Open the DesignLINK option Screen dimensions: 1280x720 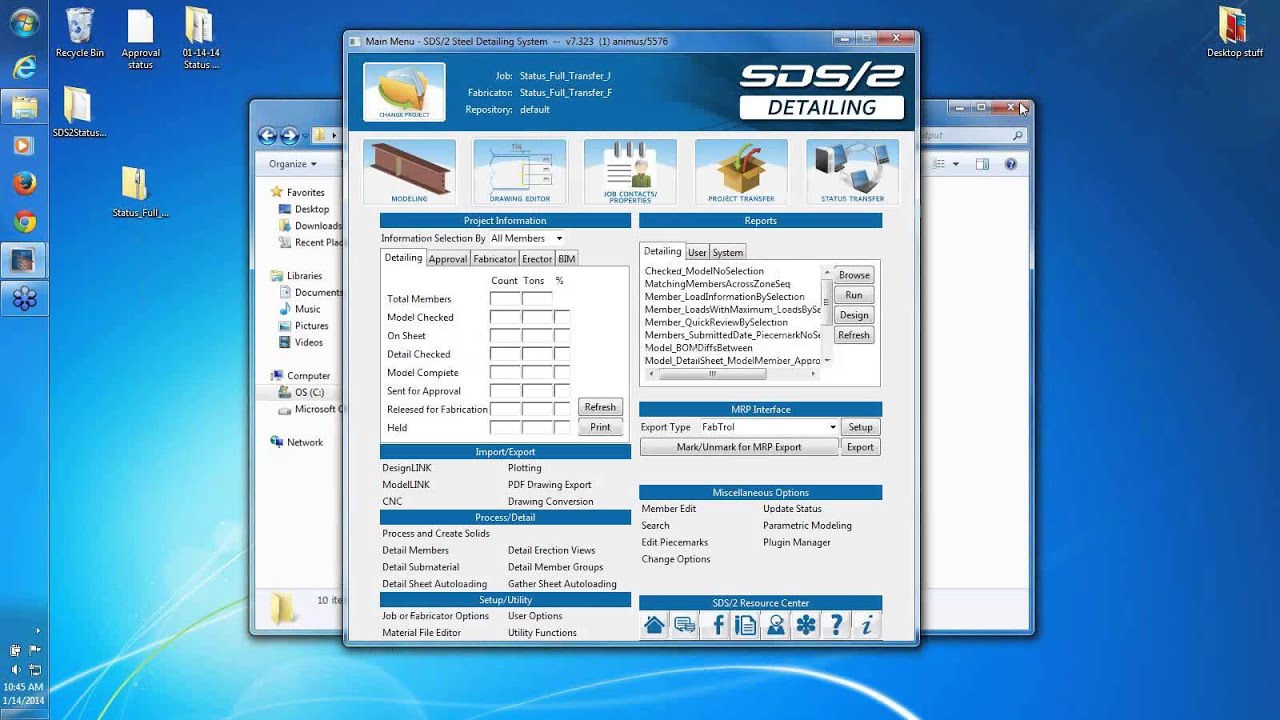coord(407,468)
